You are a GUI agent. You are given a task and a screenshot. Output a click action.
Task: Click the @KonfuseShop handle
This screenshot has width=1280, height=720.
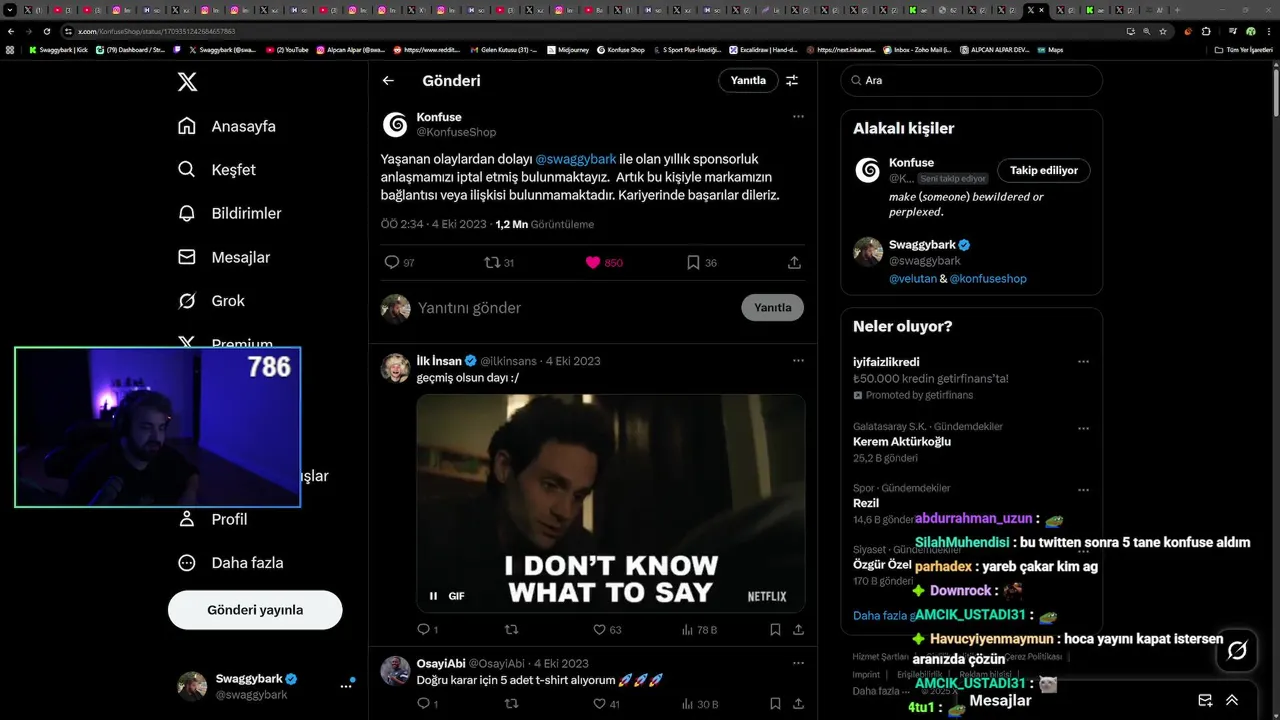click(x=456, y=132)
